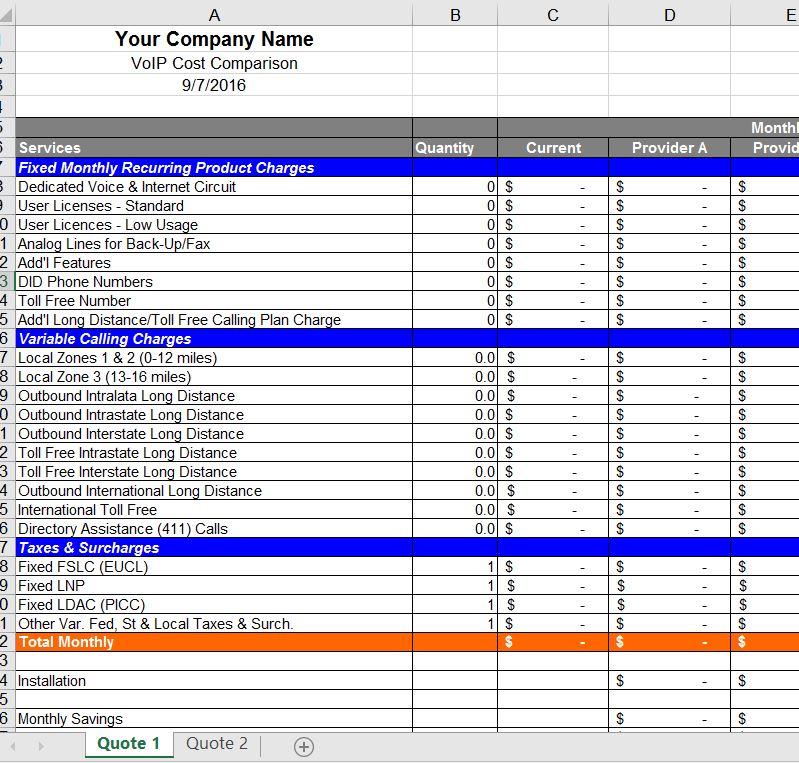
Task: Click quantity 1 for Fixed FSLC (EUCL)
Action: pos(455,567)
